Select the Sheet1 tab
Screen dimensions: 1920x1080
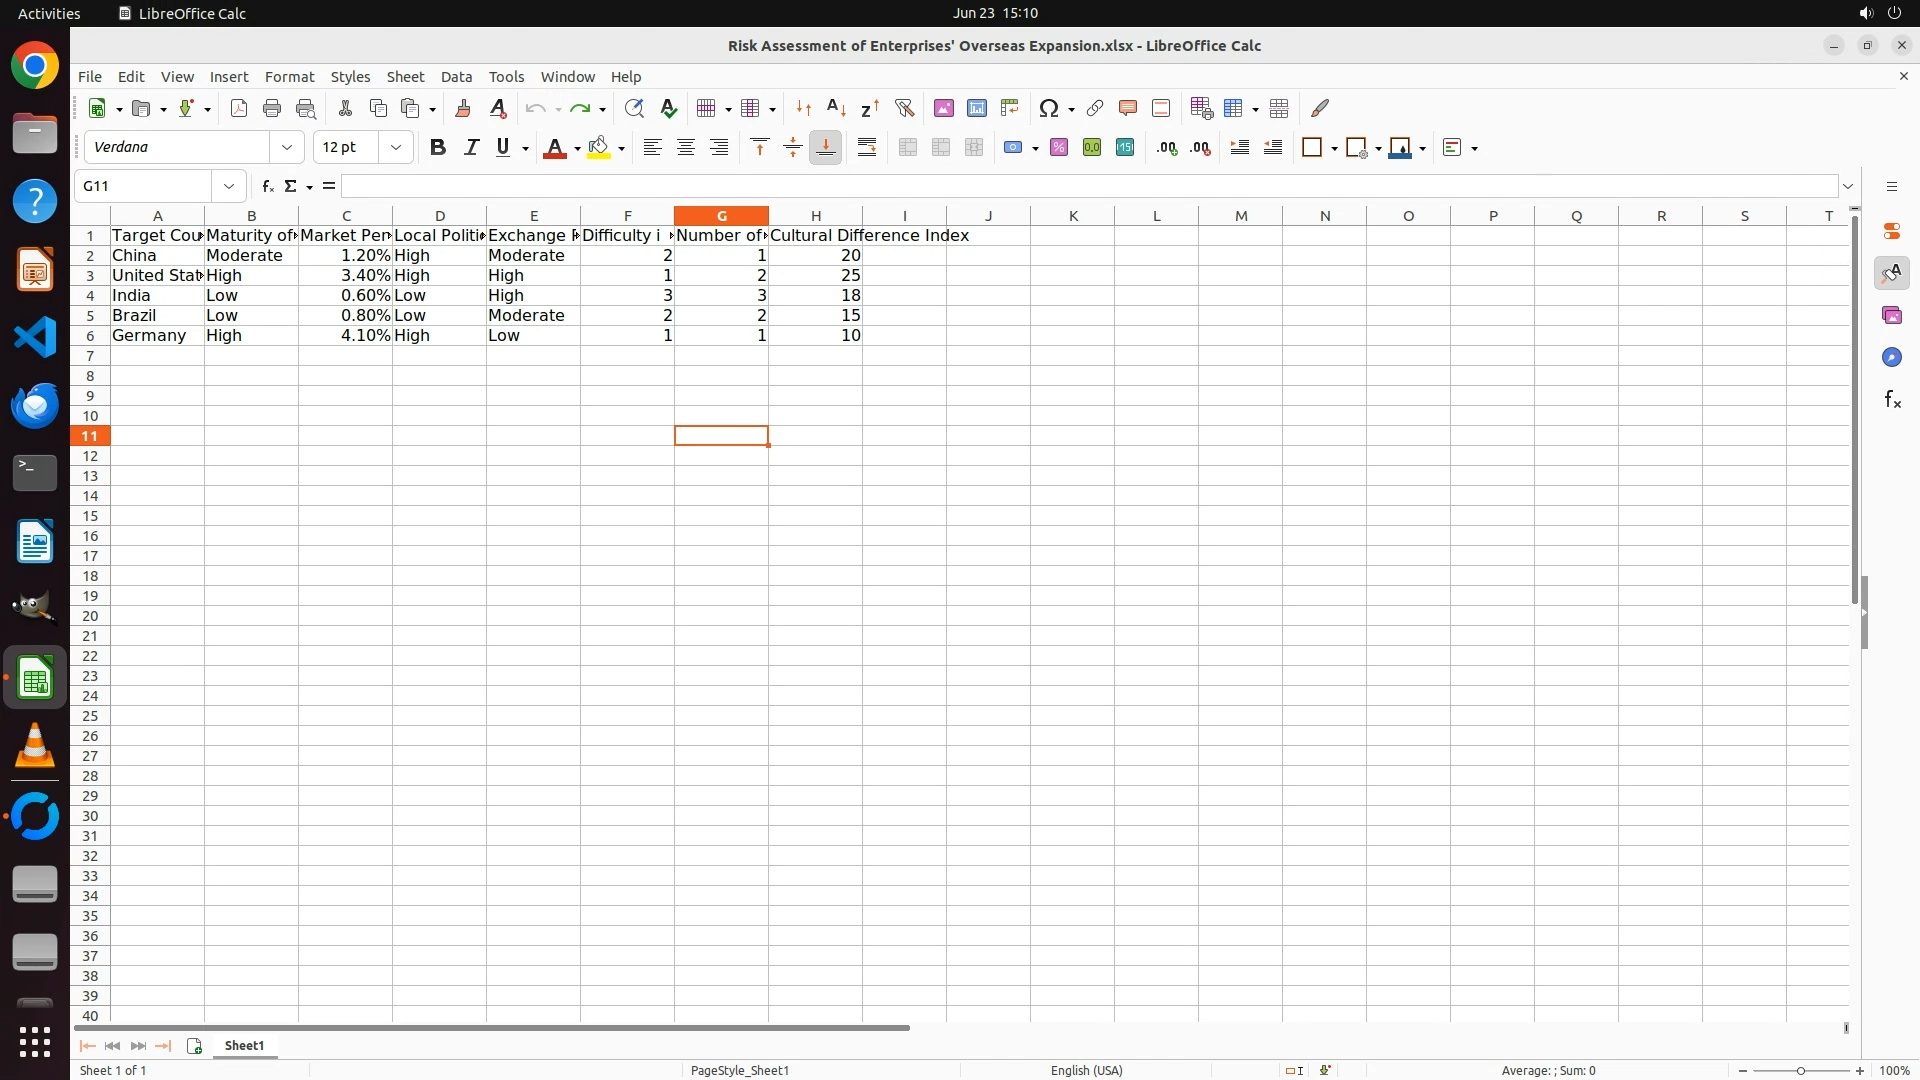click(244, 1046)
